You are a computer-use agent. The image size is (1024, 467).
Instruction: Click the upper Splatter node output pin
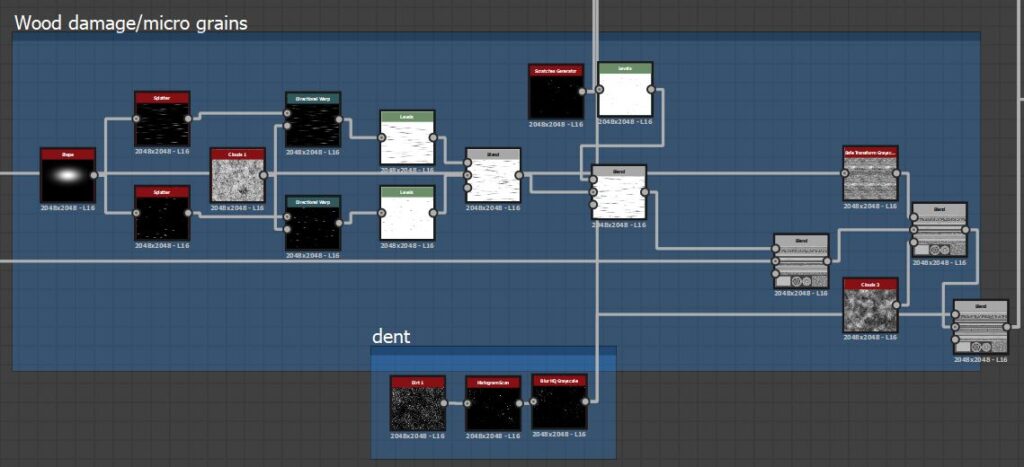(188, 119)
